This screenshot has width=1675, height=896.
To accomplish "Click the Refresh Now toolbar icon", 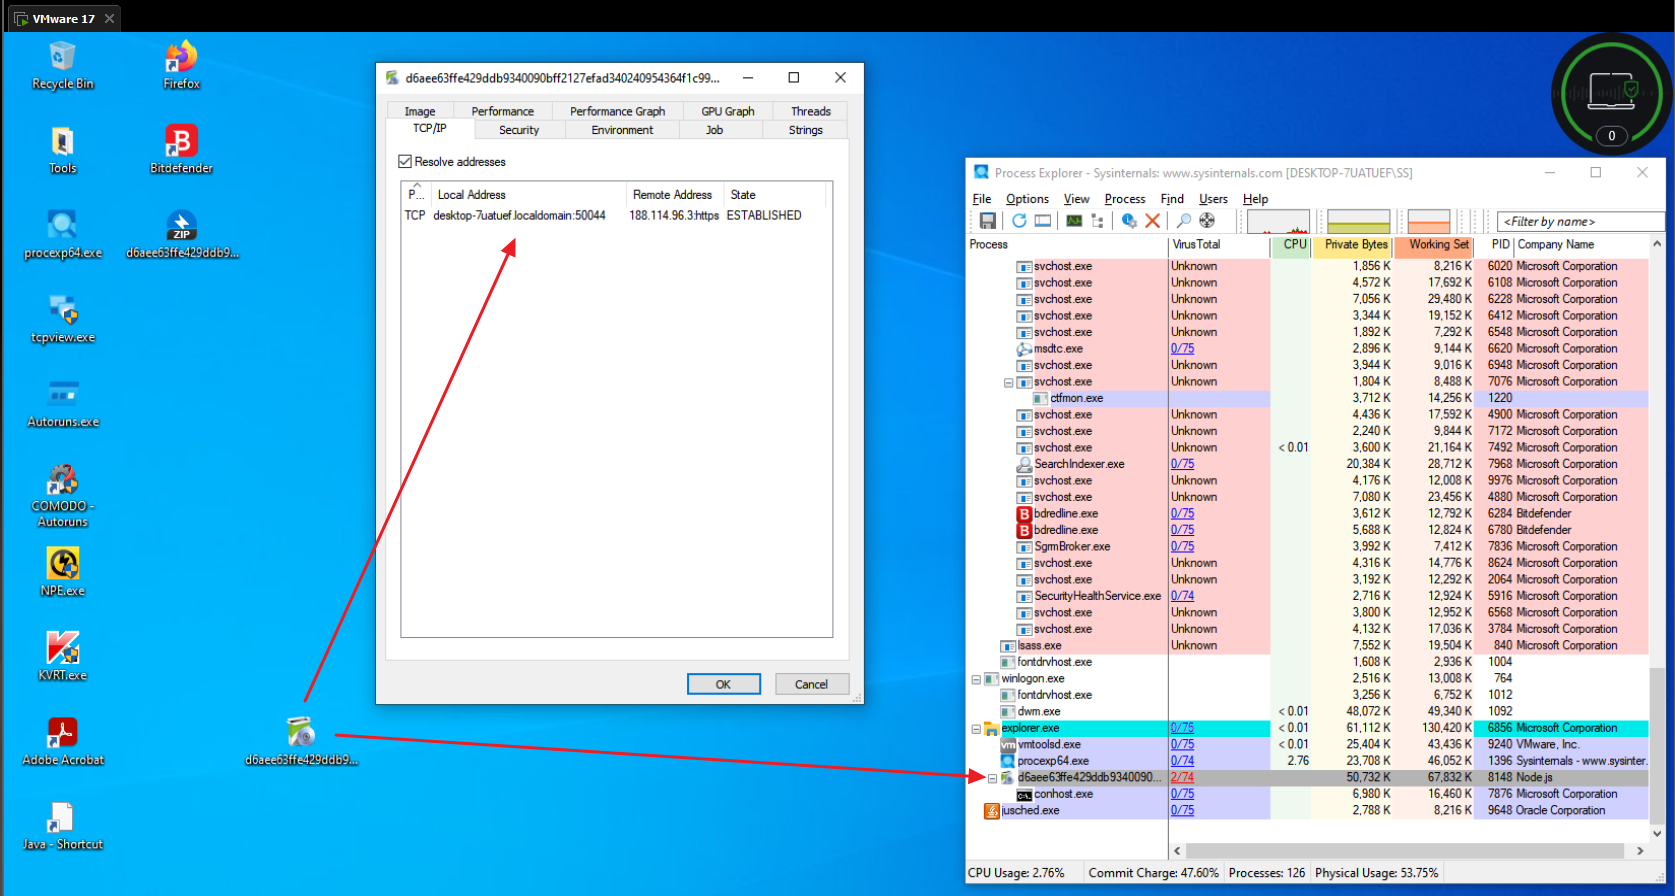I will pyautogui.click(x=1019, y=221).
